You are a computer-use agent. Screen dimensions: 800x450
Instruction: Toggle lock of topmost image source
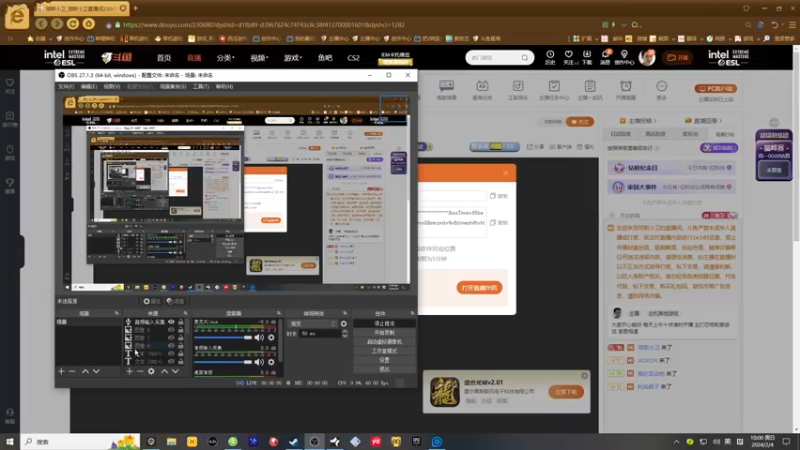180,330
